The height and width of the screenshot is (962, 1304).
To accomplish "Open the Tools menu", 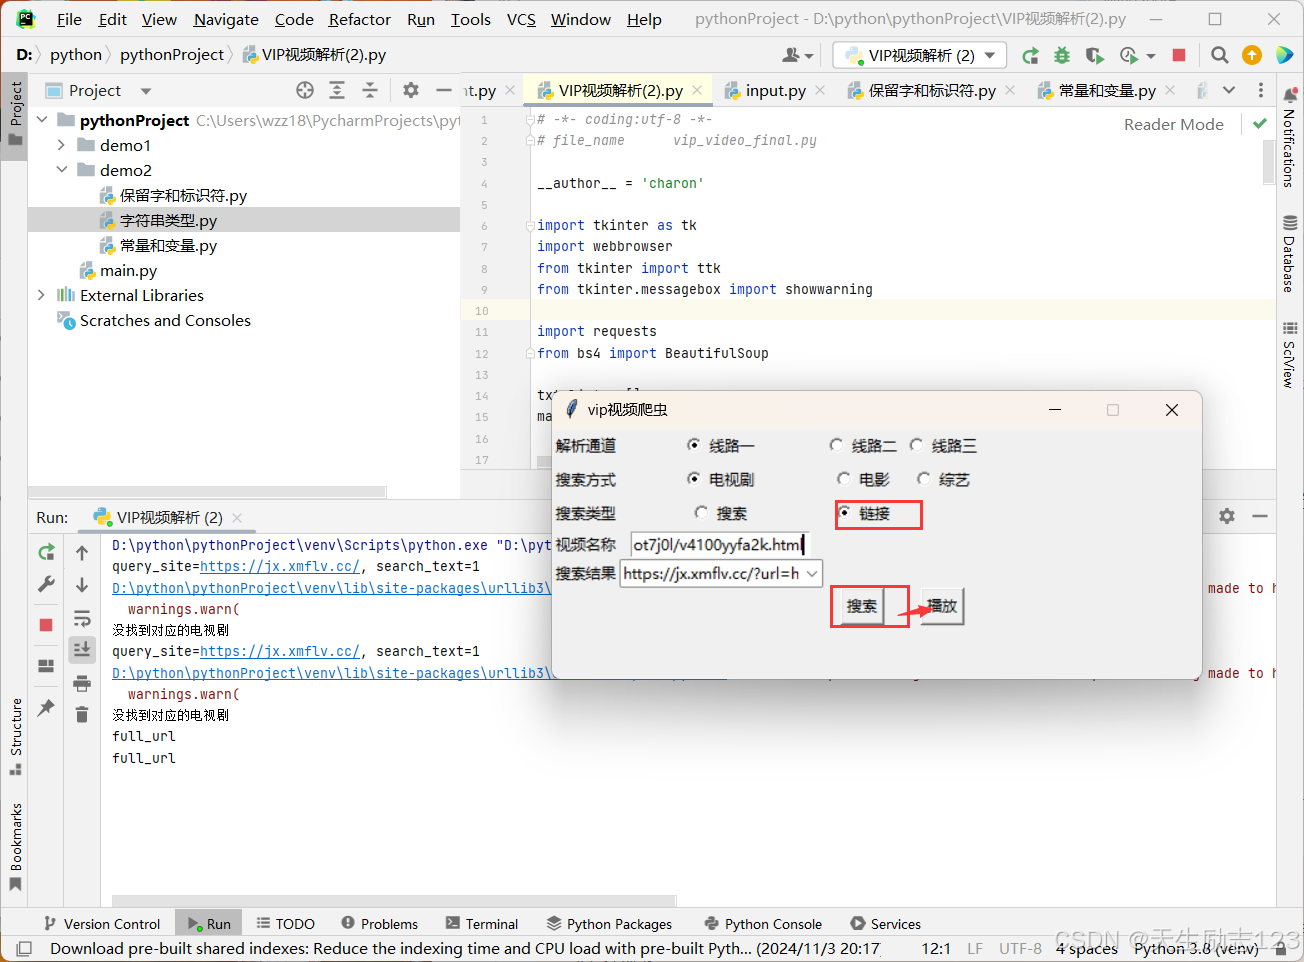I will click(470, 19).
